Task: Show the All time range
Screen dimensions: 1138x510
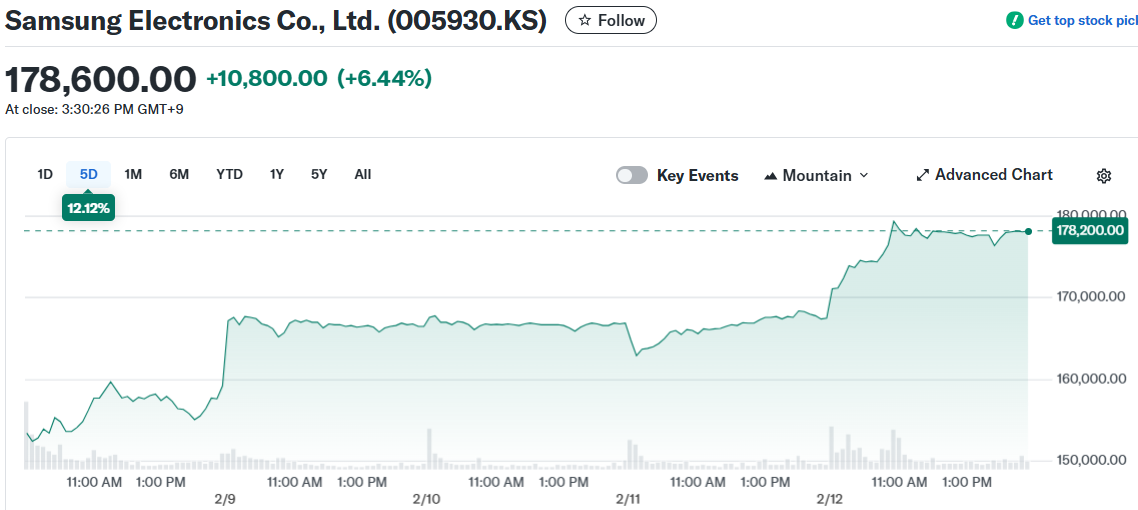Action: tap(362, 174)
